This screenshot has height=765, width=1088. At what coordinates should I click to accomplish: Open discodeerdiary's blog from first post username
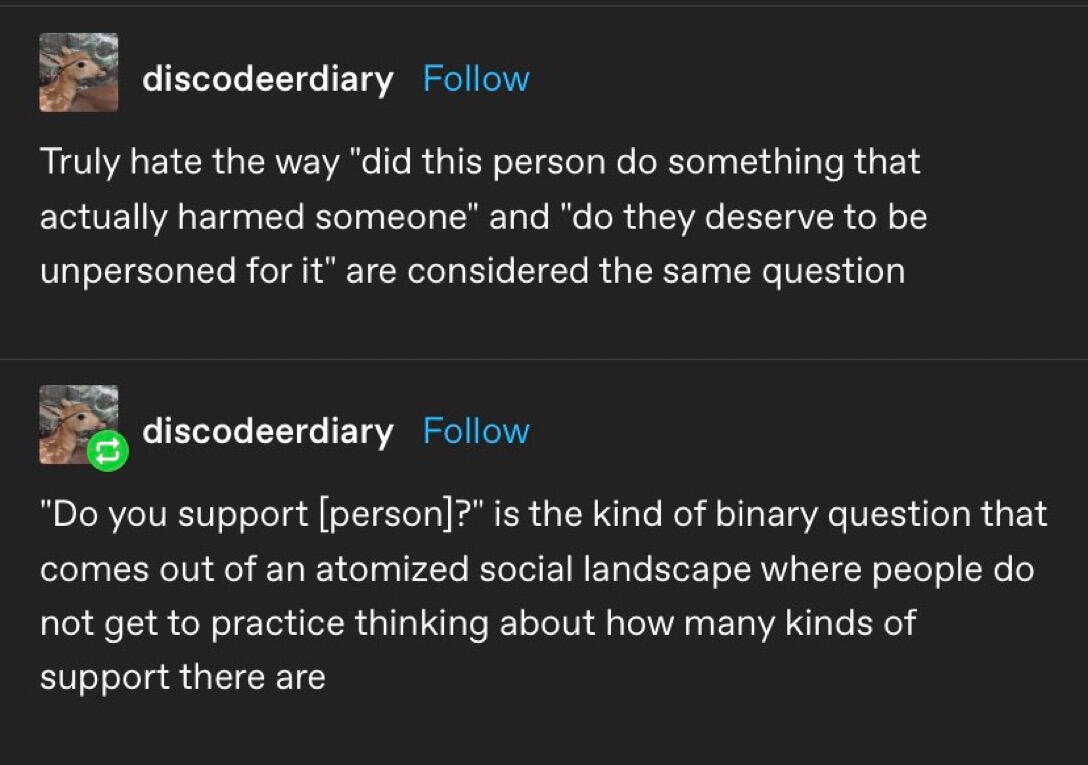coord(268,79)
